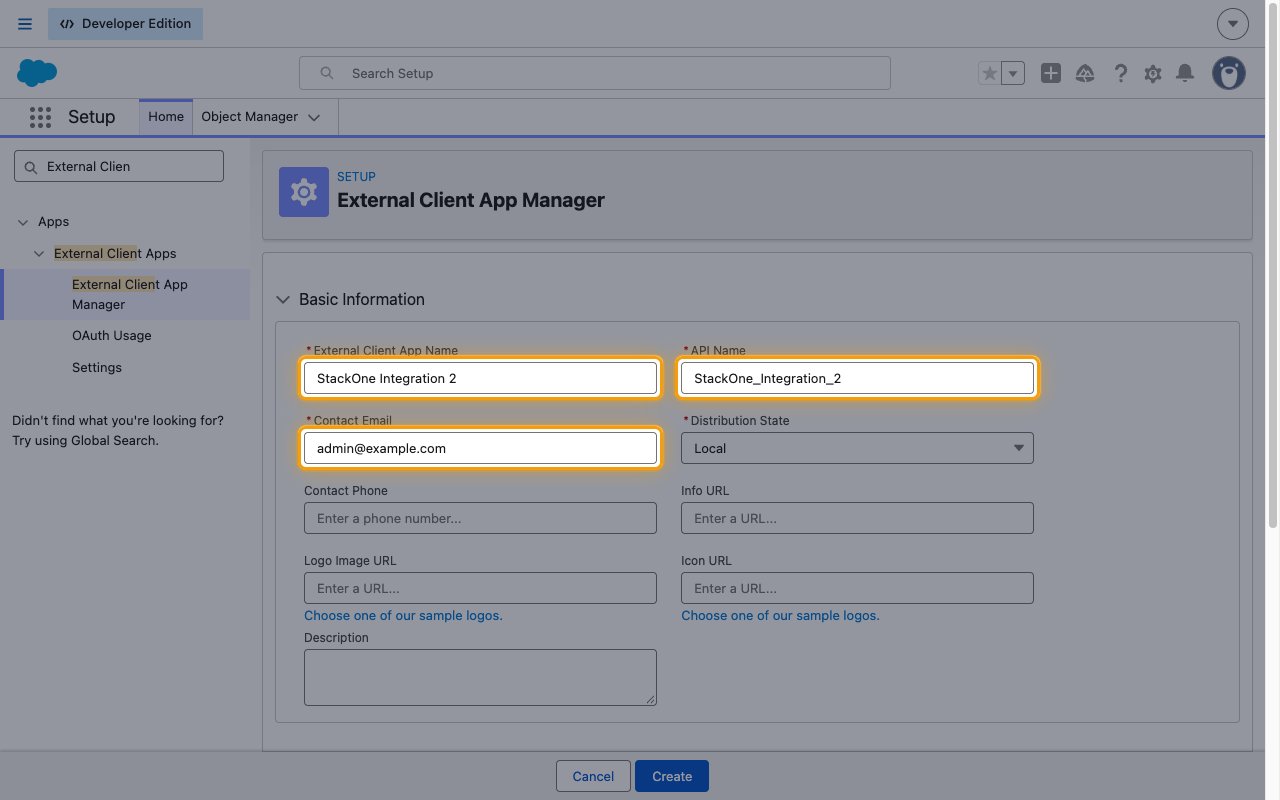The height and width of the screenshot is (800, 1280).
Task: Click the Cancel button
Action: (x=593, y=777)
